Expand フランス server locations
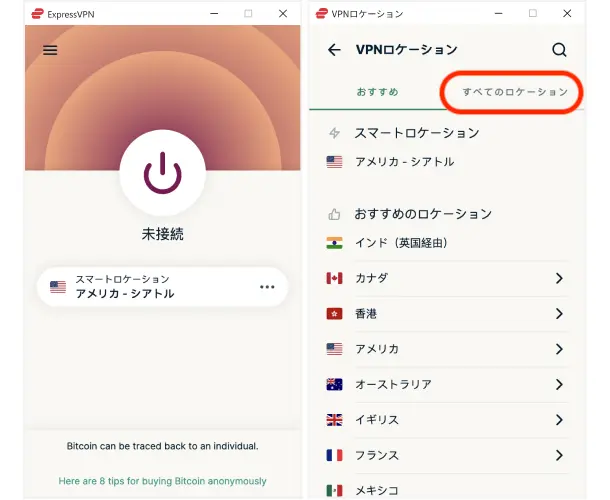The width and height of the screenshot is (610, 500). 559,455
